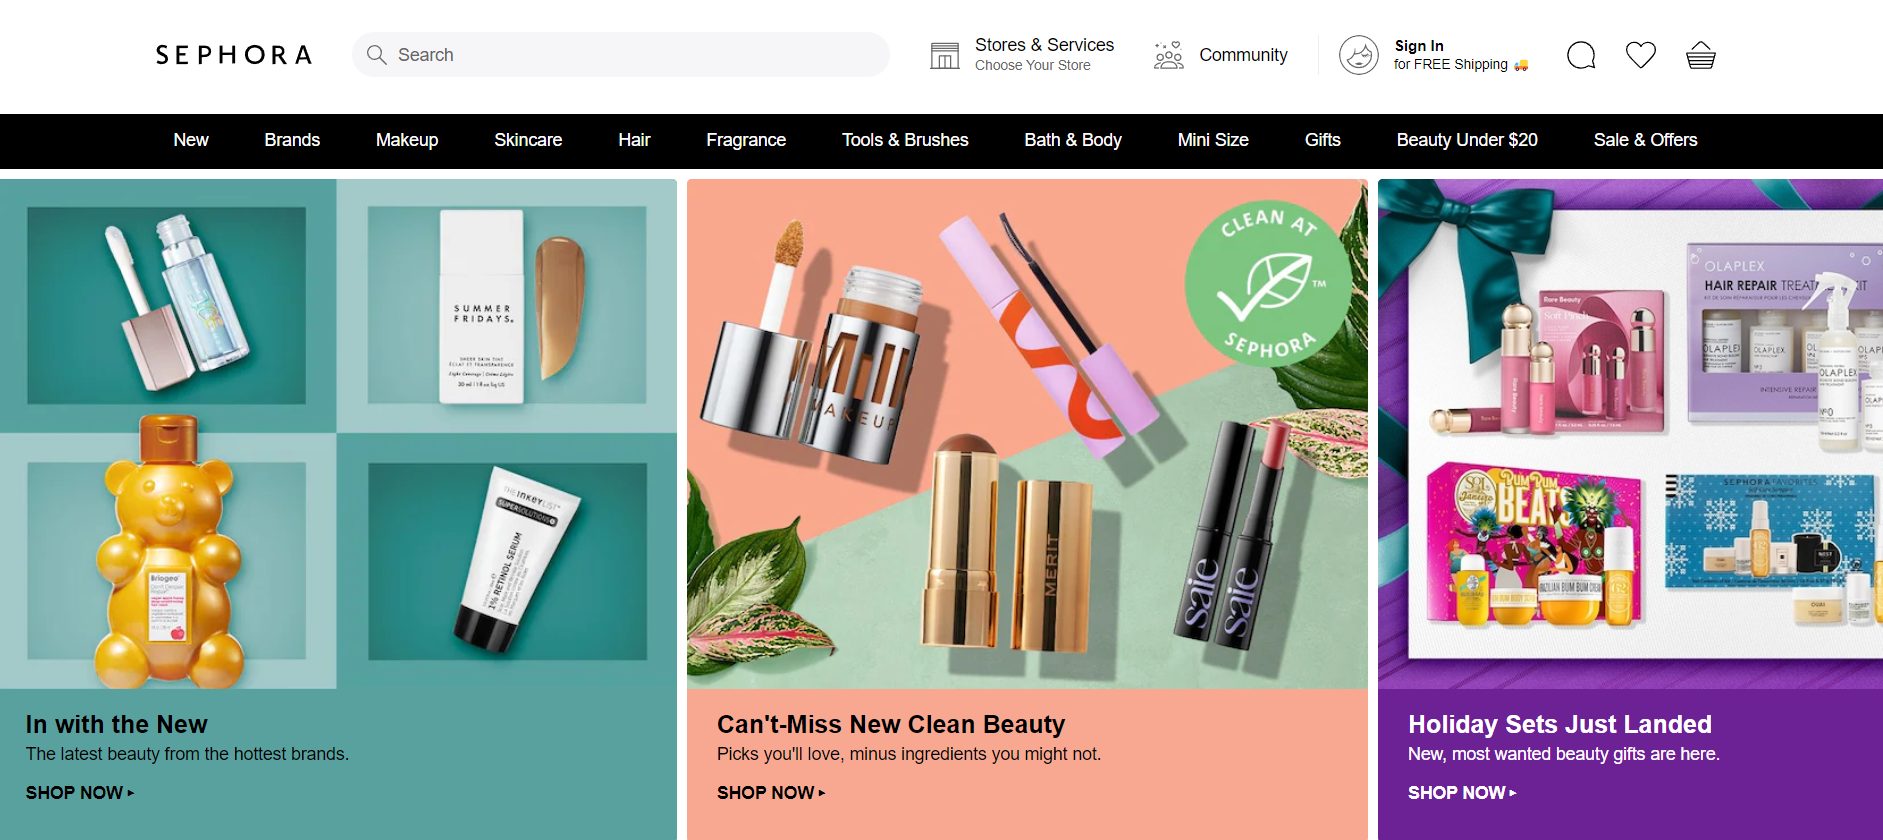Click the Sephora logo

pos(233,55)
